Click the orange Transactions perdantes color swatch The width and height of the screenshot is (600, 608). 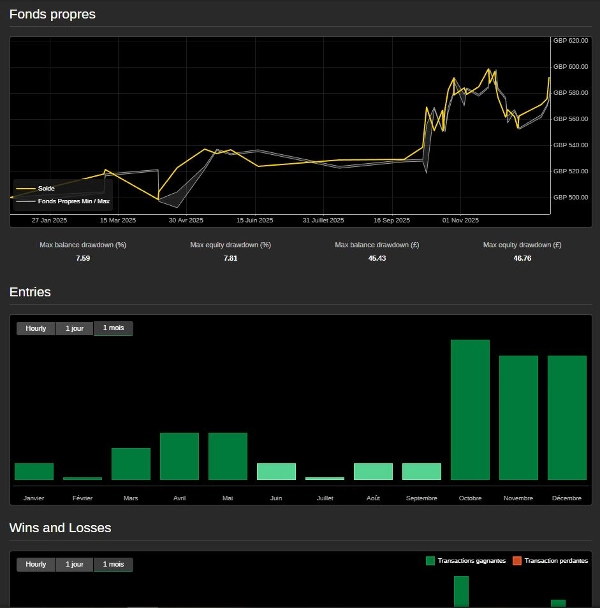point(517,561)
